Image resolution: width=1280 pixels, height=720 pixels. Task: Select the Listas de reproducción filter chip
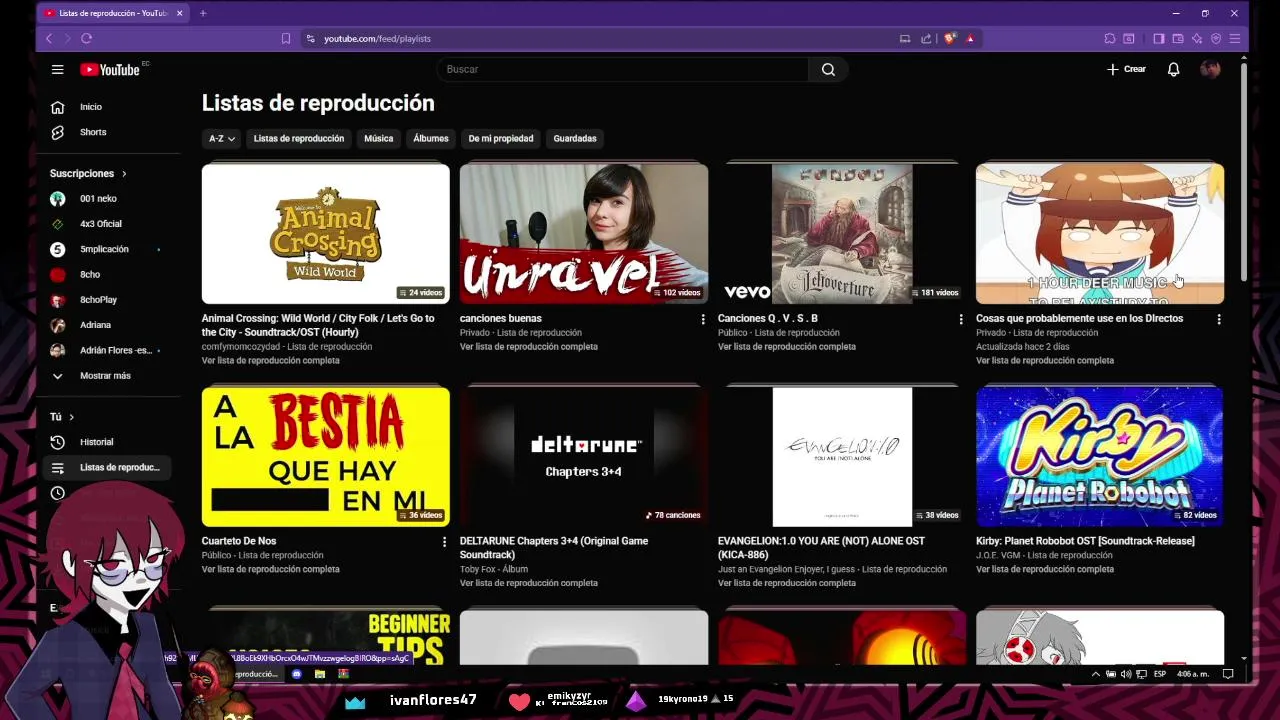coord(298,138)
